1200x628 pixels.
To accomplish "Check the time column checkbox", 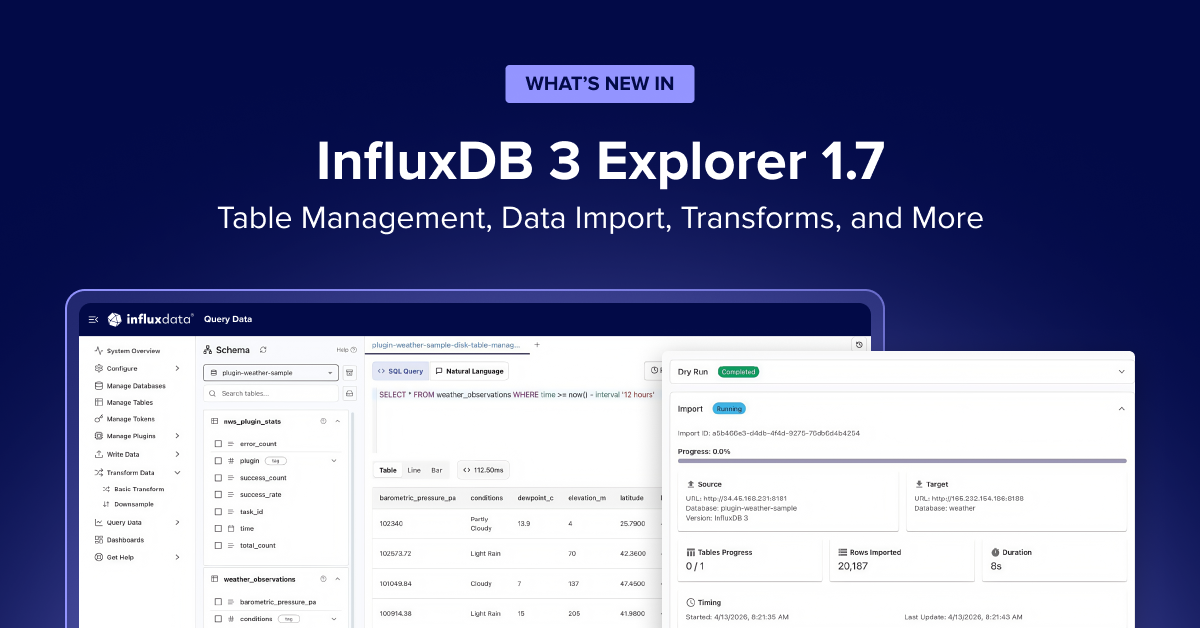I will click(218, 528).
